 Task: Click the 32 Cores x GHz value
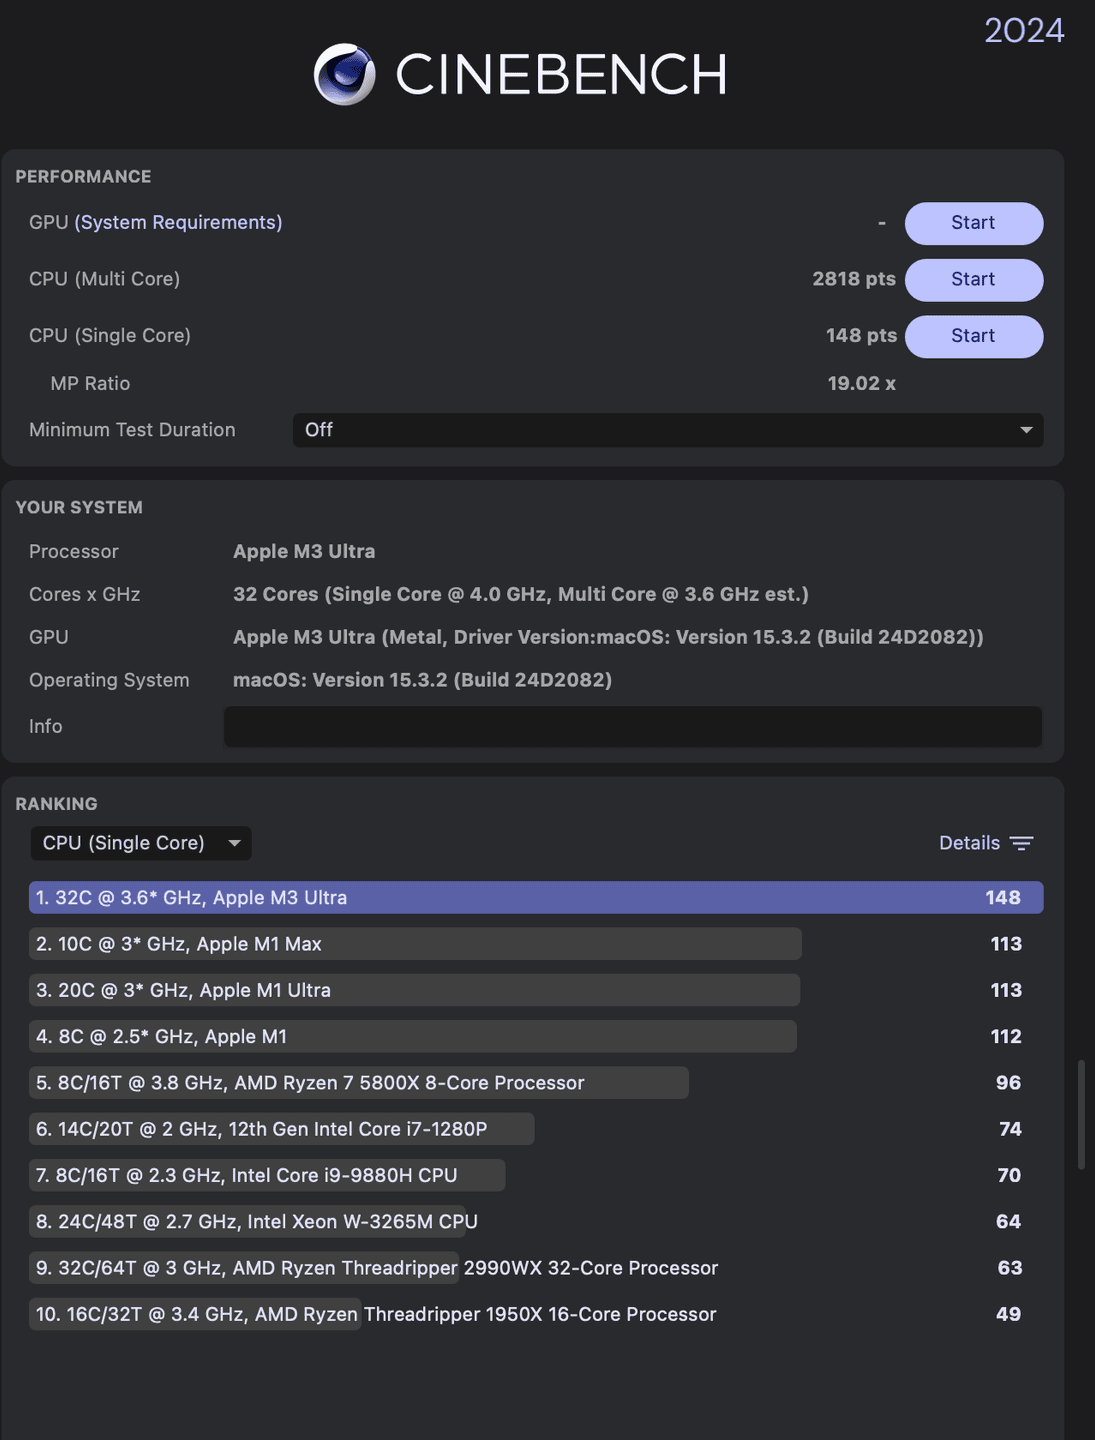coord(521,594)
